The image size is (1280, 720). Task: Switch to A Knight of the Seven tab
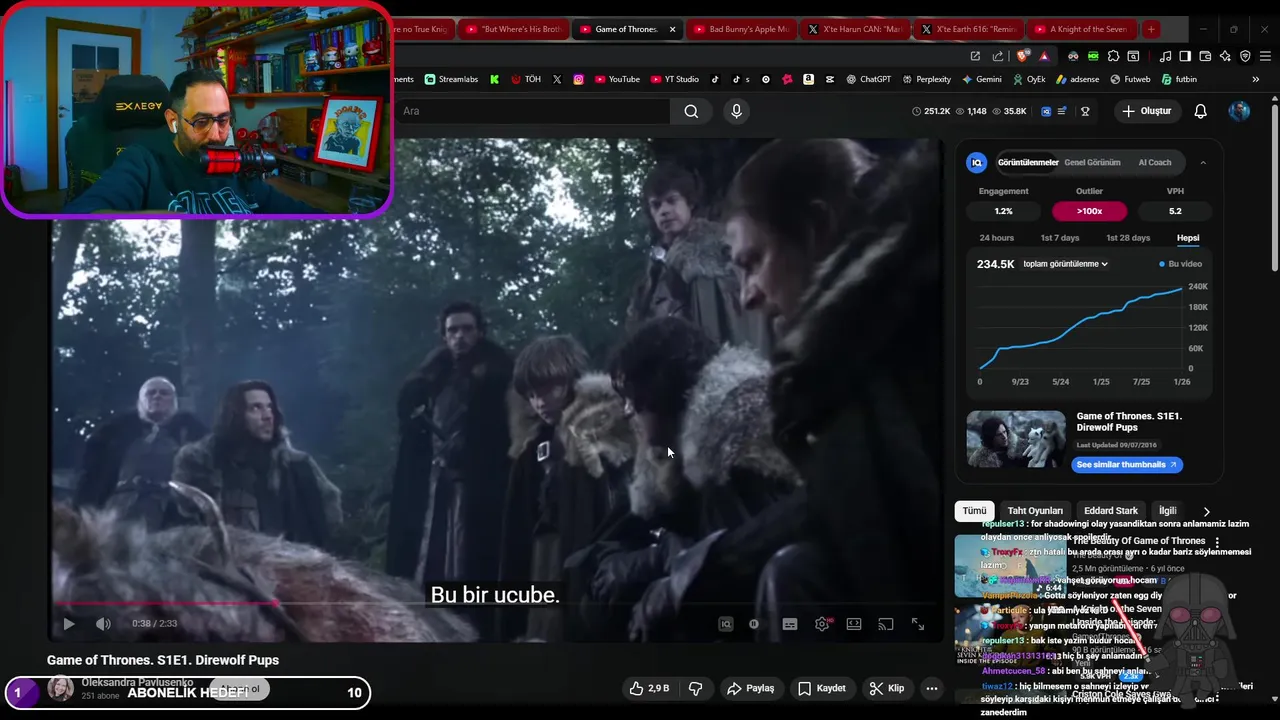pos(1081,29)
